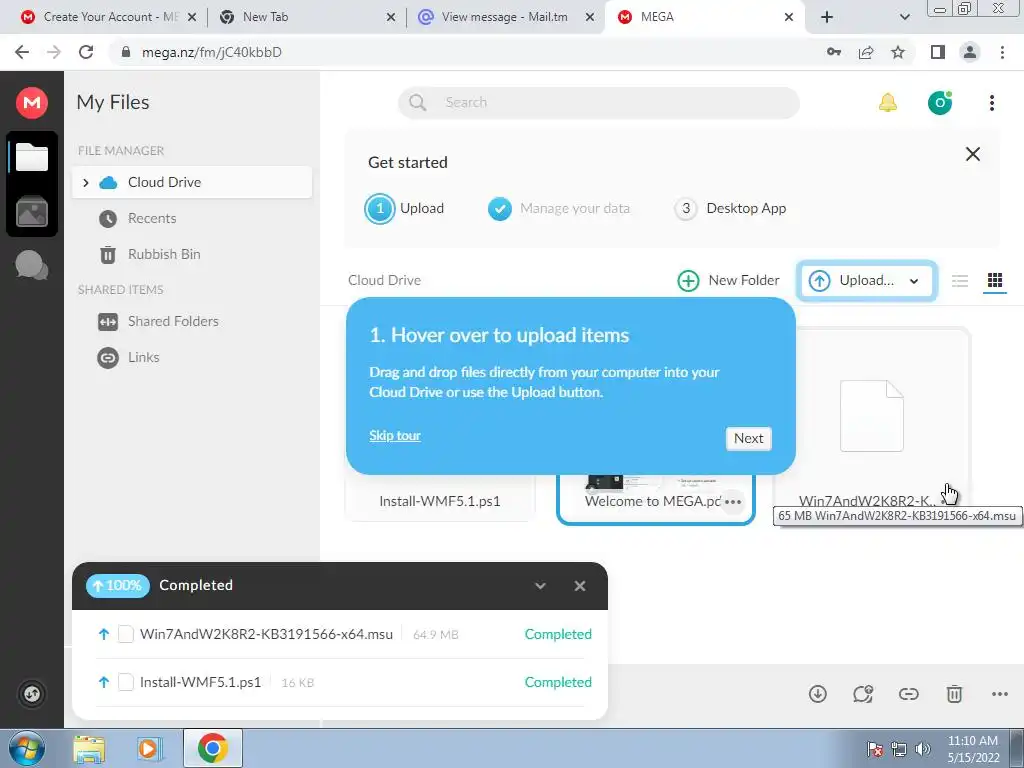Click the trash icon in bottom action bar
This screenshot has height=768, width=1024.
tap(954, 694)
